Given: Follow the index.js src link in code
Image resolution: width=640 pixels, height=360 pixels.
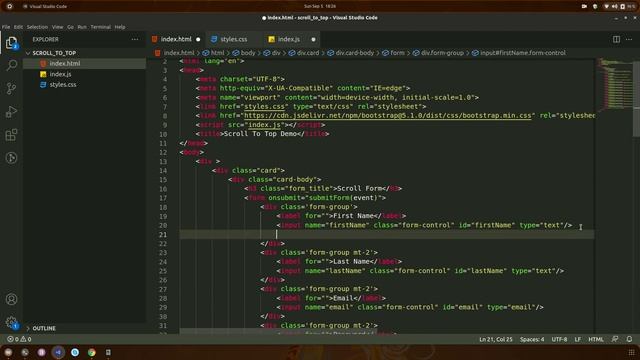Looking at the screenshot, I should pyautogui.click(x=264, y=124).
